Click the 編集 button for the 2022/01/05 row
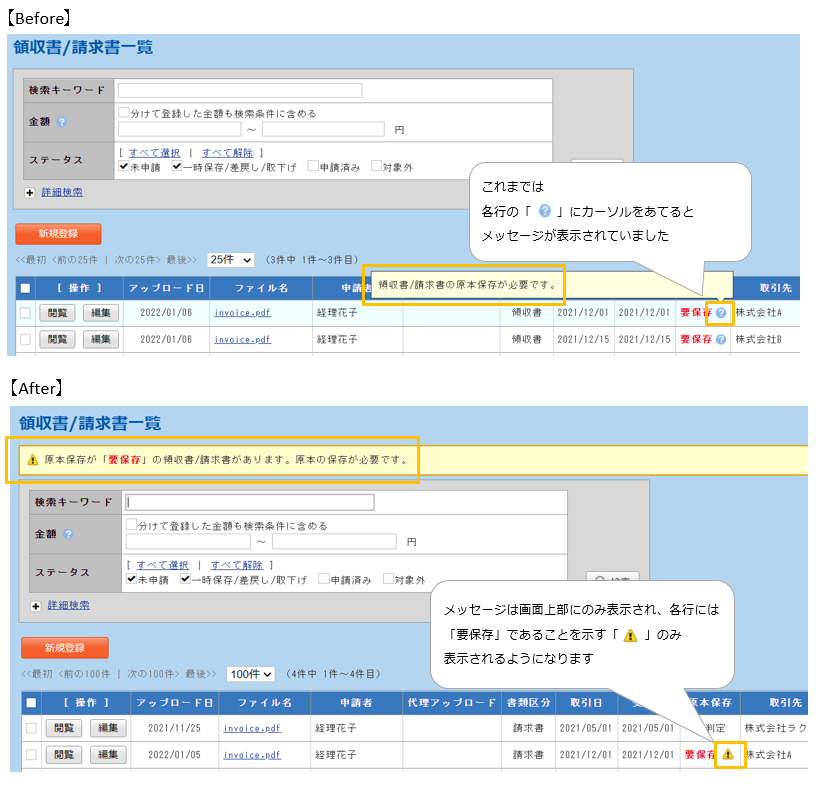This screenshot has width=821, height=785. click(x=109, y=755)
